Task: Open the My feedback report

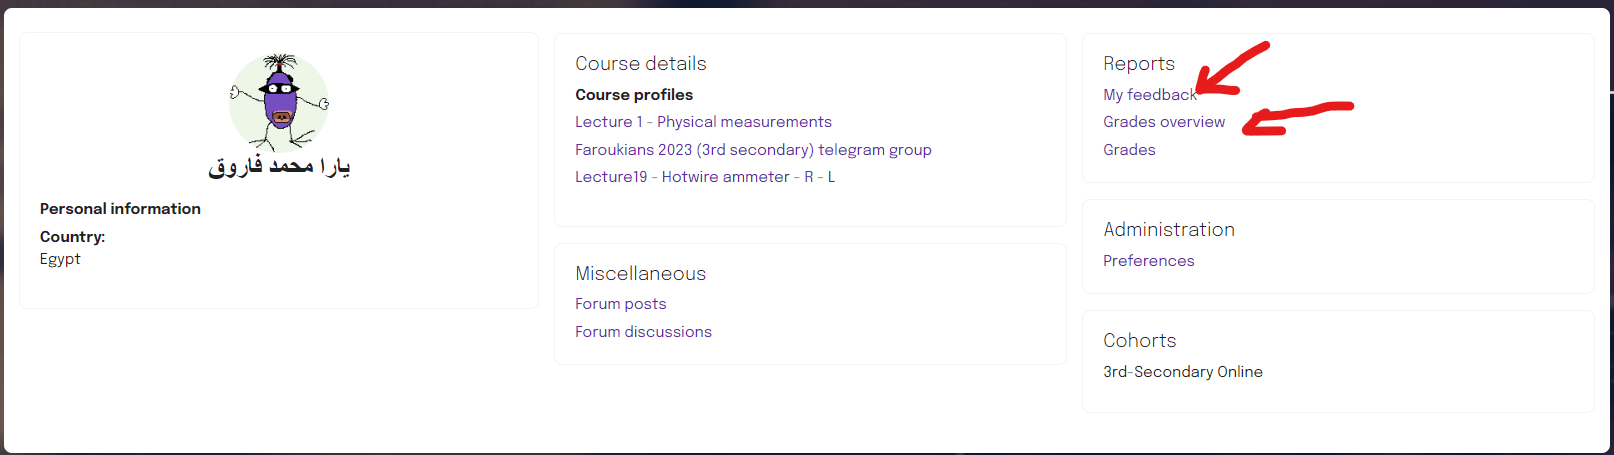Action: (x=1150, y=95)
